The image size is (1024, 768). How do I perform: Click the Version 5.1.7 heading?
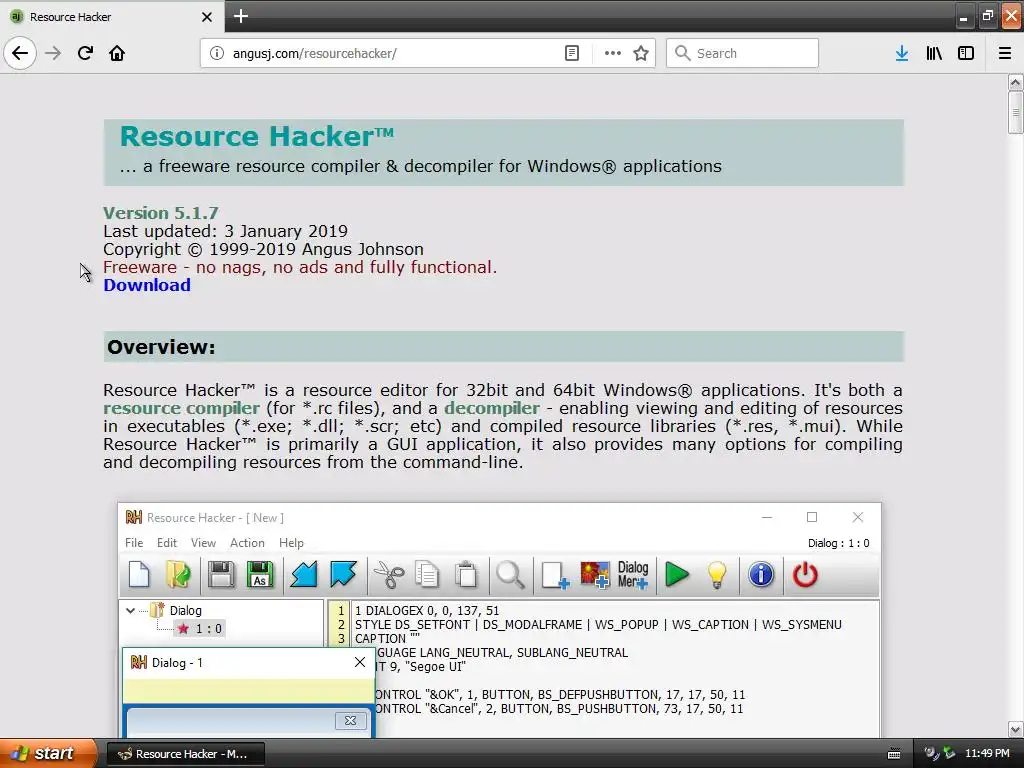click(x=161, y=213)
